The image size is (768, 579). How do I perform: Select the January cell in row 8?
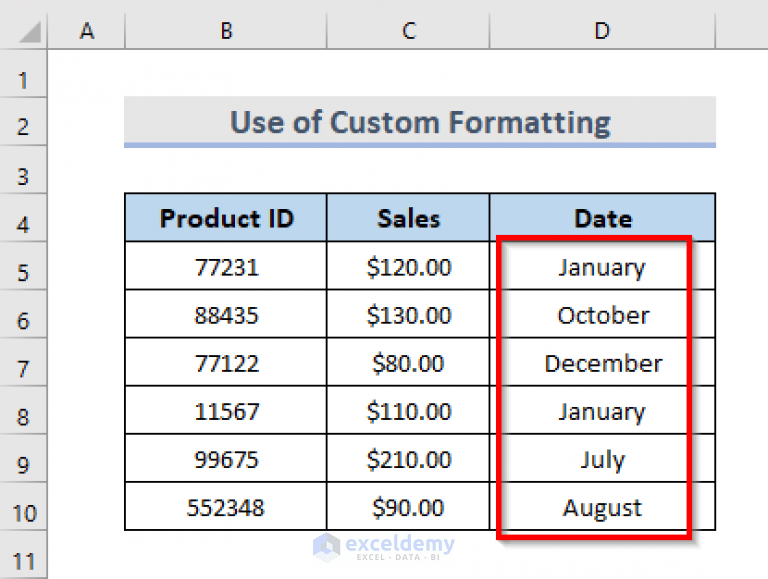click(x=602, y=410)
